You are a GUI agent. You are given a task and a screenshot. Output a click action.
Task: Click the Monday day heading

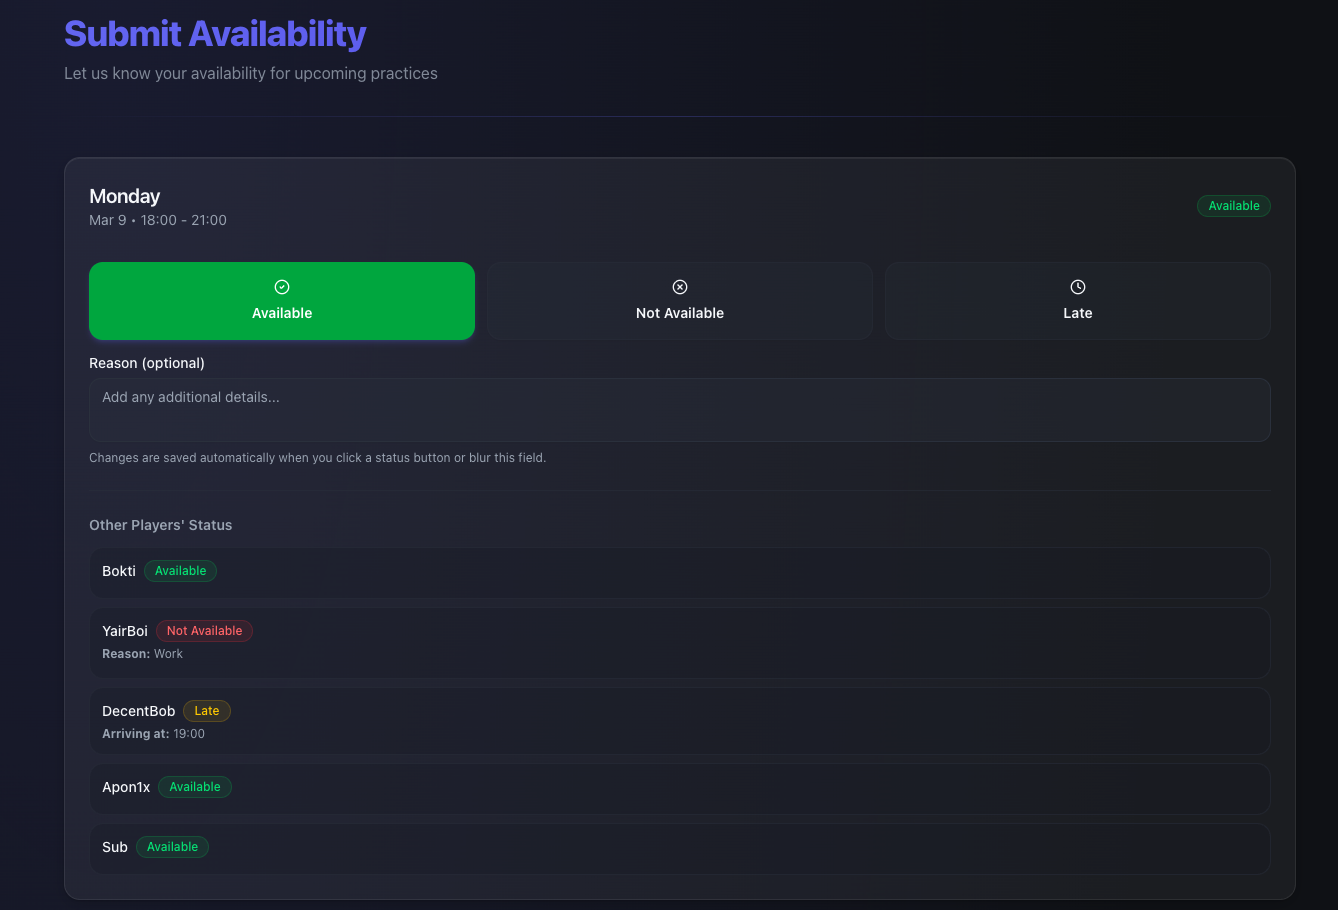pyautogui.click(x=124, y=196)
